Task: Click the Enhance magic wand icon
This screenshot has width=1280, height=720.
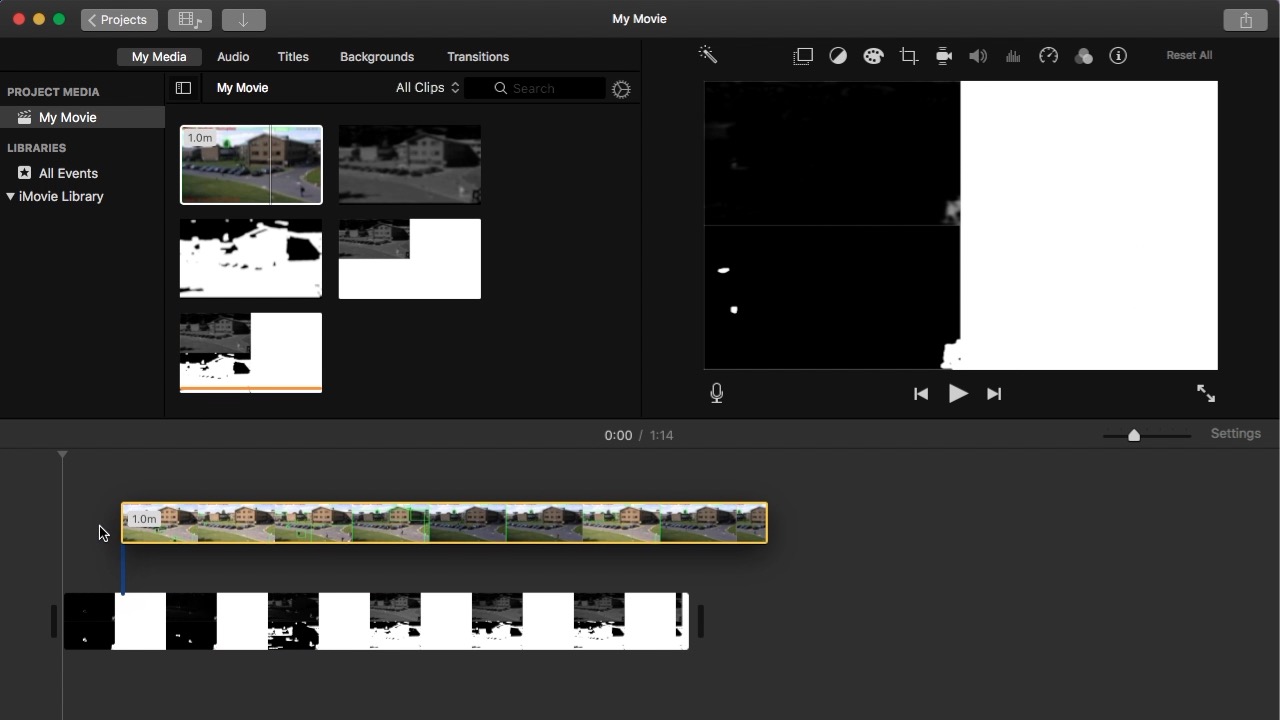Action: [x=708, y=55]
